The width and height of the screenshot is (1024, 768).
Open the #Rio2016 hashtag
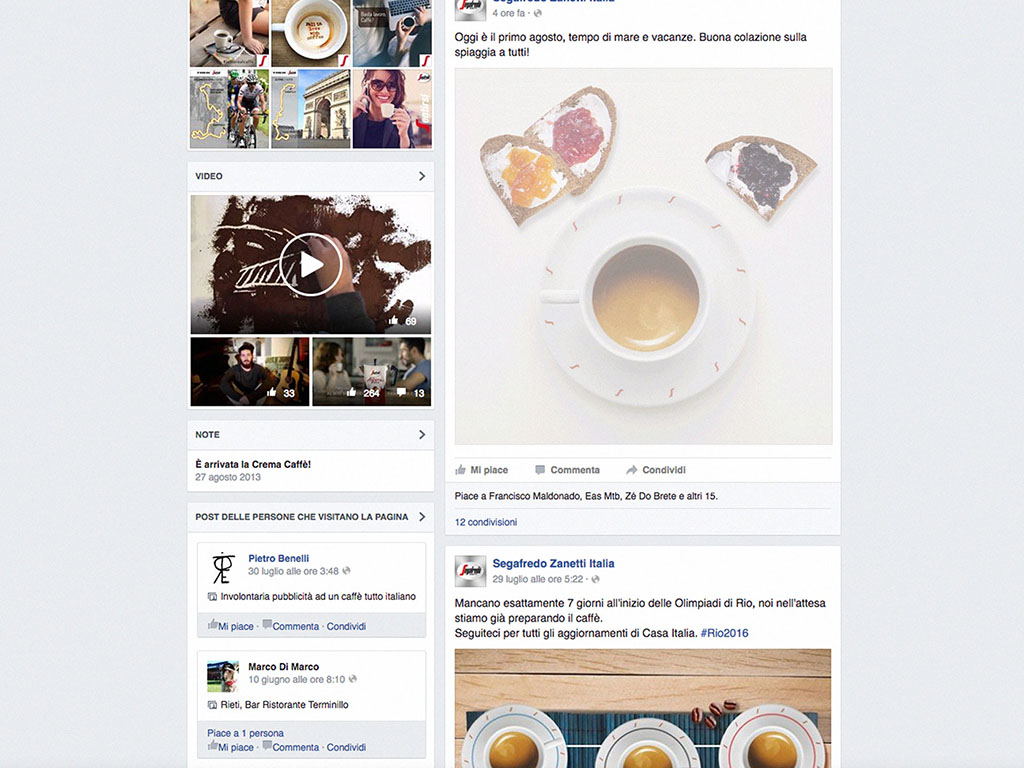724,633
